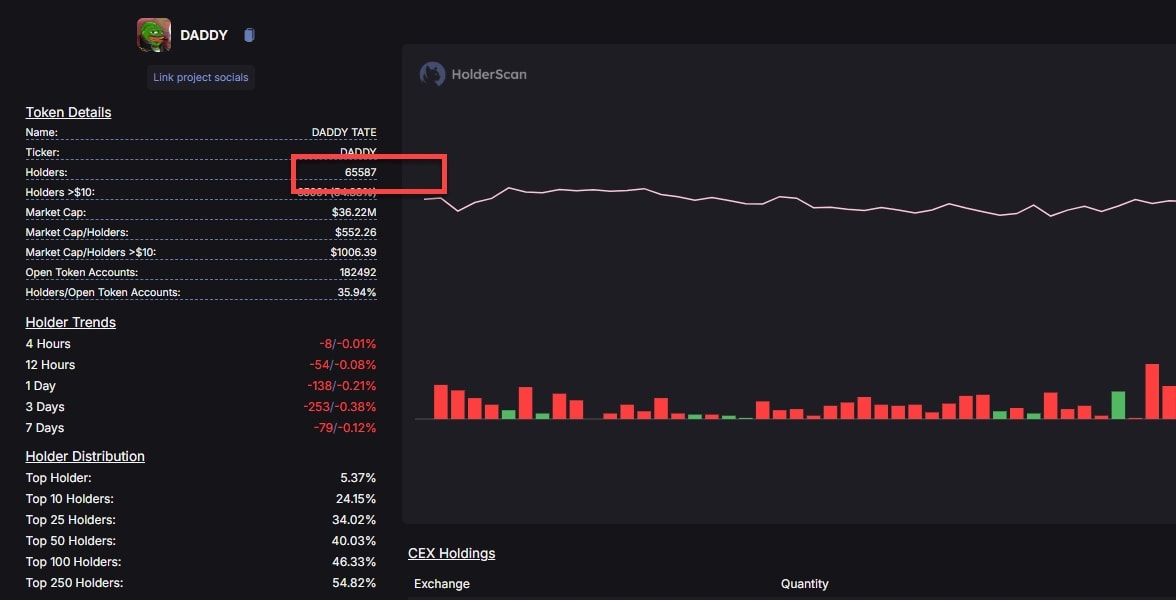Click the Top 10 Holders percentage 24.15%
This screenshot has width=1176, height=600.
357,498
